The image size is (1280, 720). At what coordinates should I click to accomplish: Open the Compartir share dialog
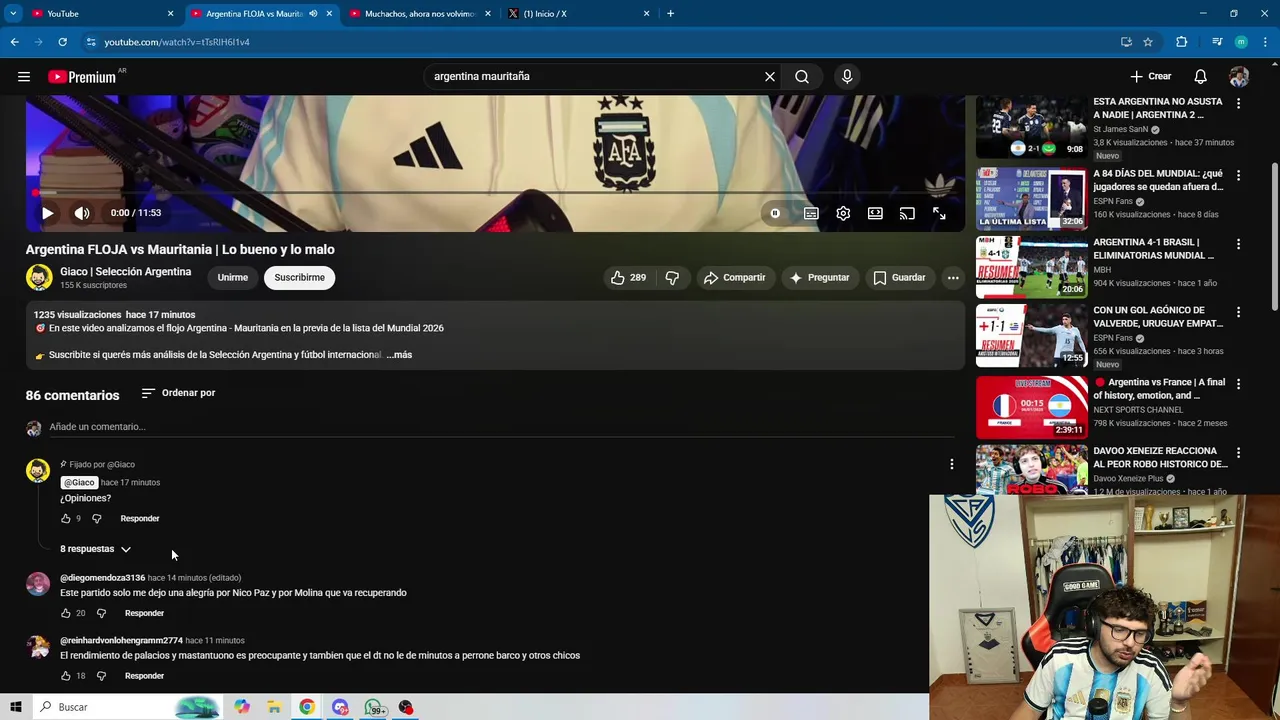pyautogui.click(x=734, y=277)
